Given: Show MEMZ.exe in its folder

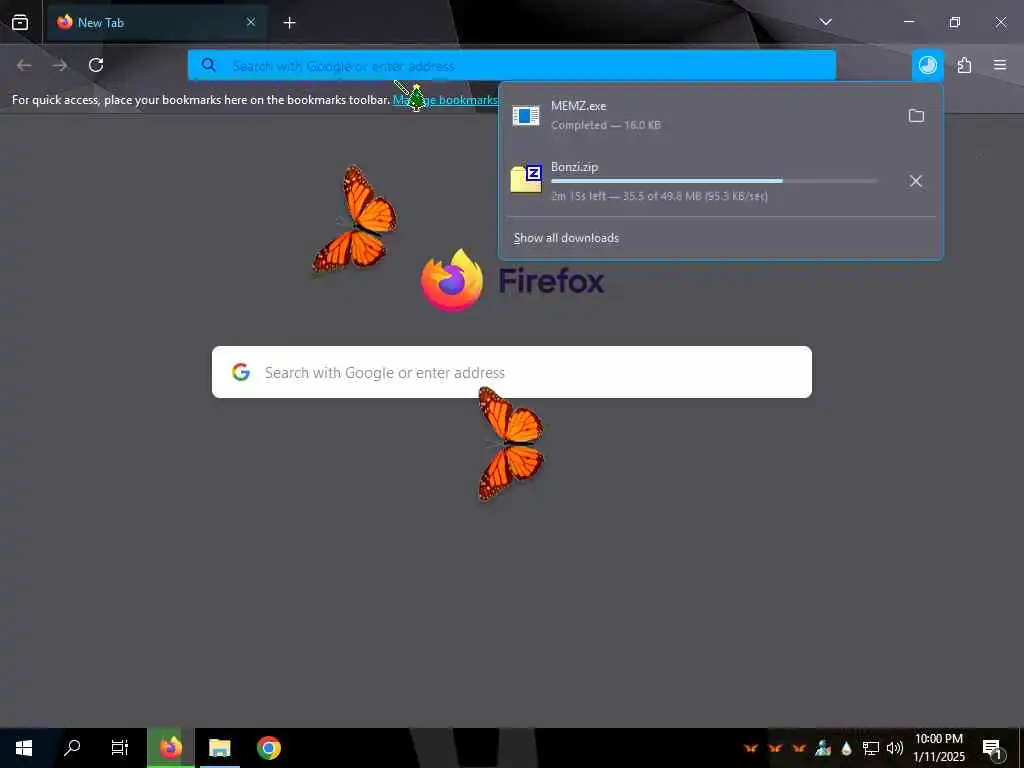Looking at the screenshot, I should pyautogui.click(x=916, y=116).
